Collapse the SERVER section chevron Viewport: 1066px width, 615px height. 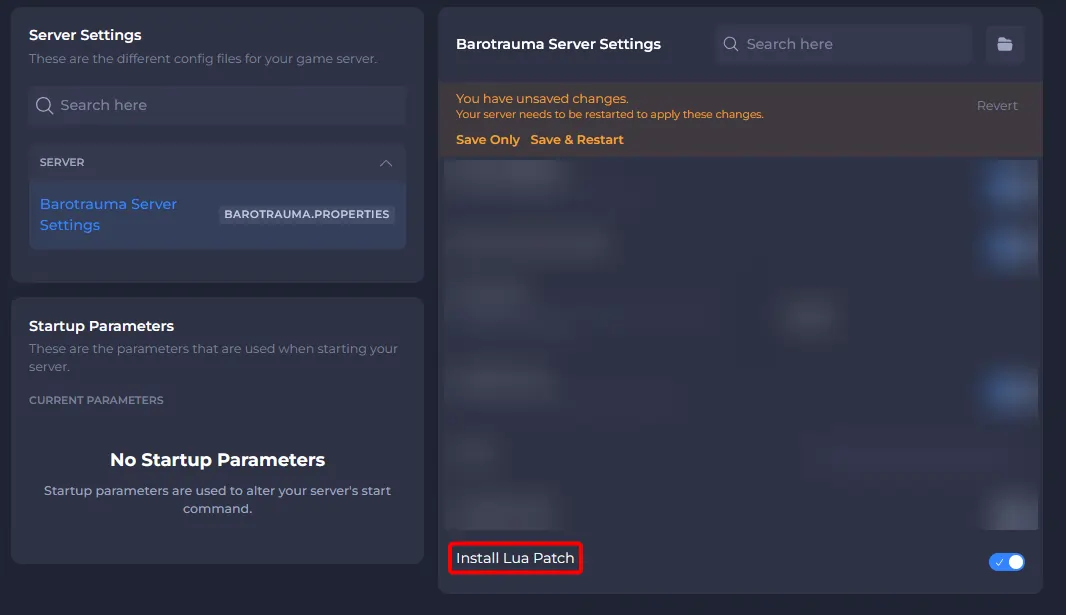(385, 163)
